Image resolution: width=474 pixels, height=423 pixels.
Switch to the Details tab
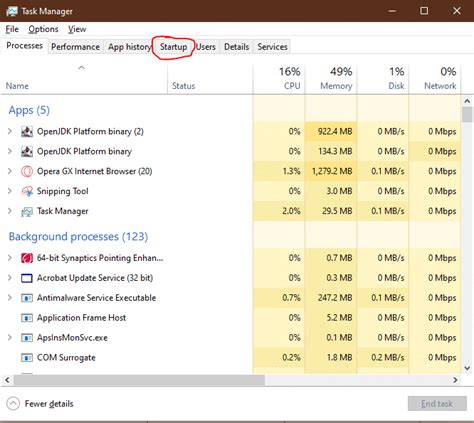[x=237, y=47]
